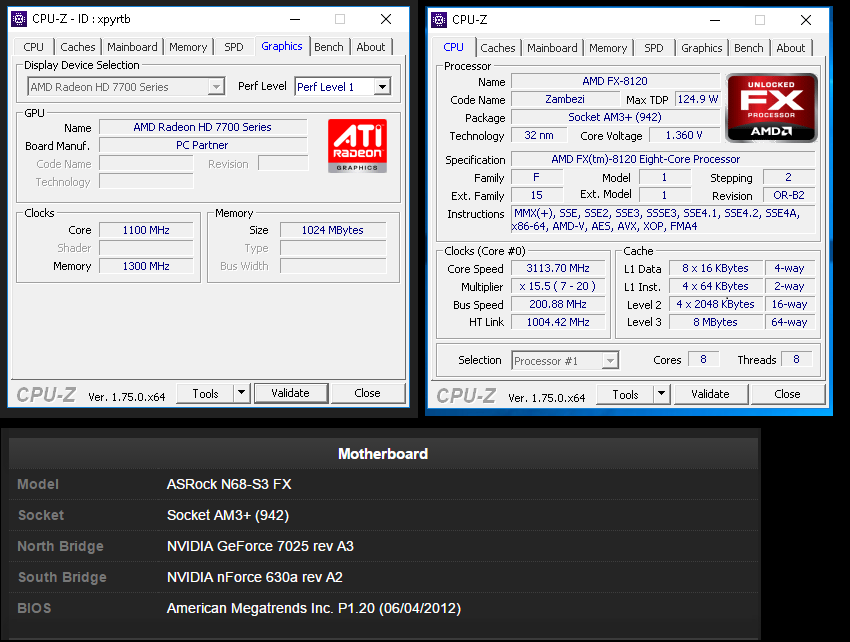Click the processor name 'AMD FX-8120'
This screenshot has width=850, height=642.
click(615, 81)
